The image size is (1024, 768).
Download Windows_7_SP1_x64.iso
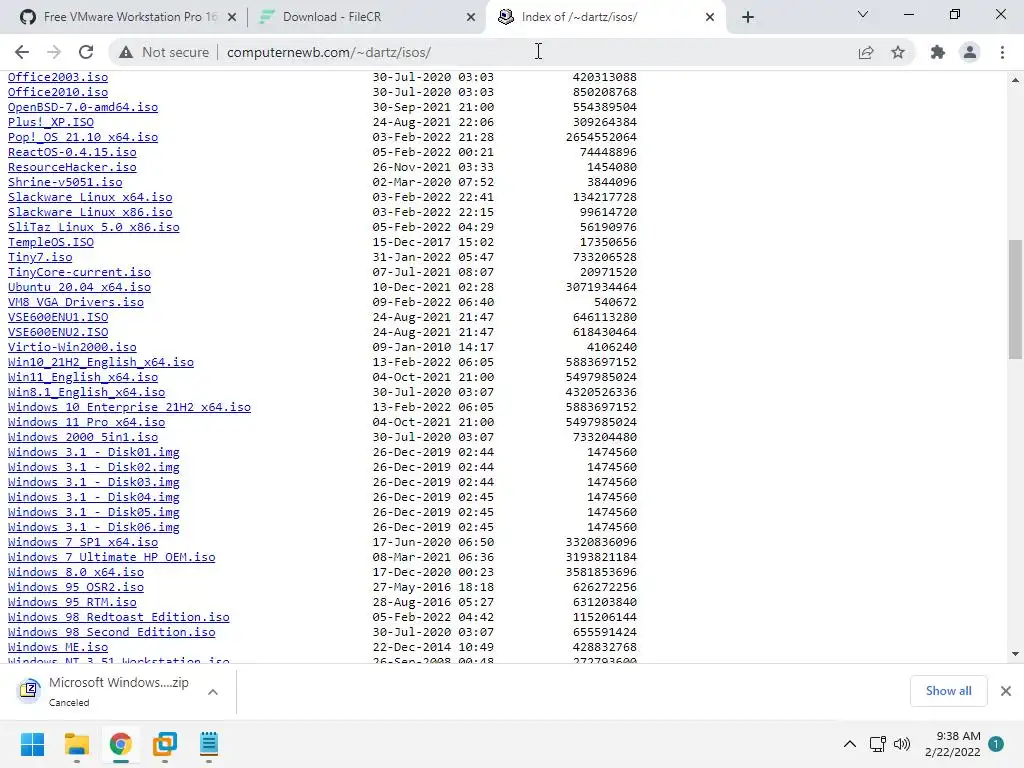click(x=83, y=543)
